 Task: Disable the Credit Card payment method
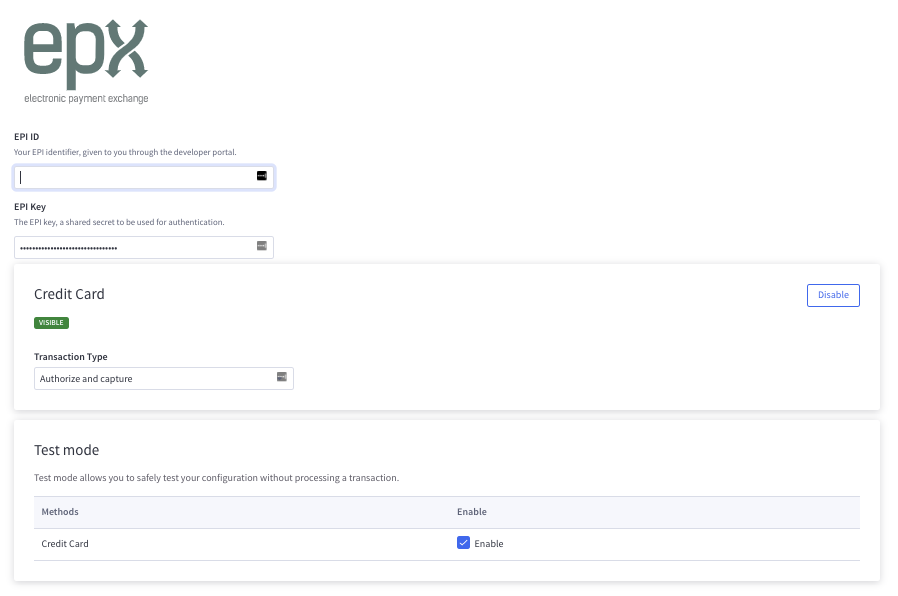click(833, 295)
